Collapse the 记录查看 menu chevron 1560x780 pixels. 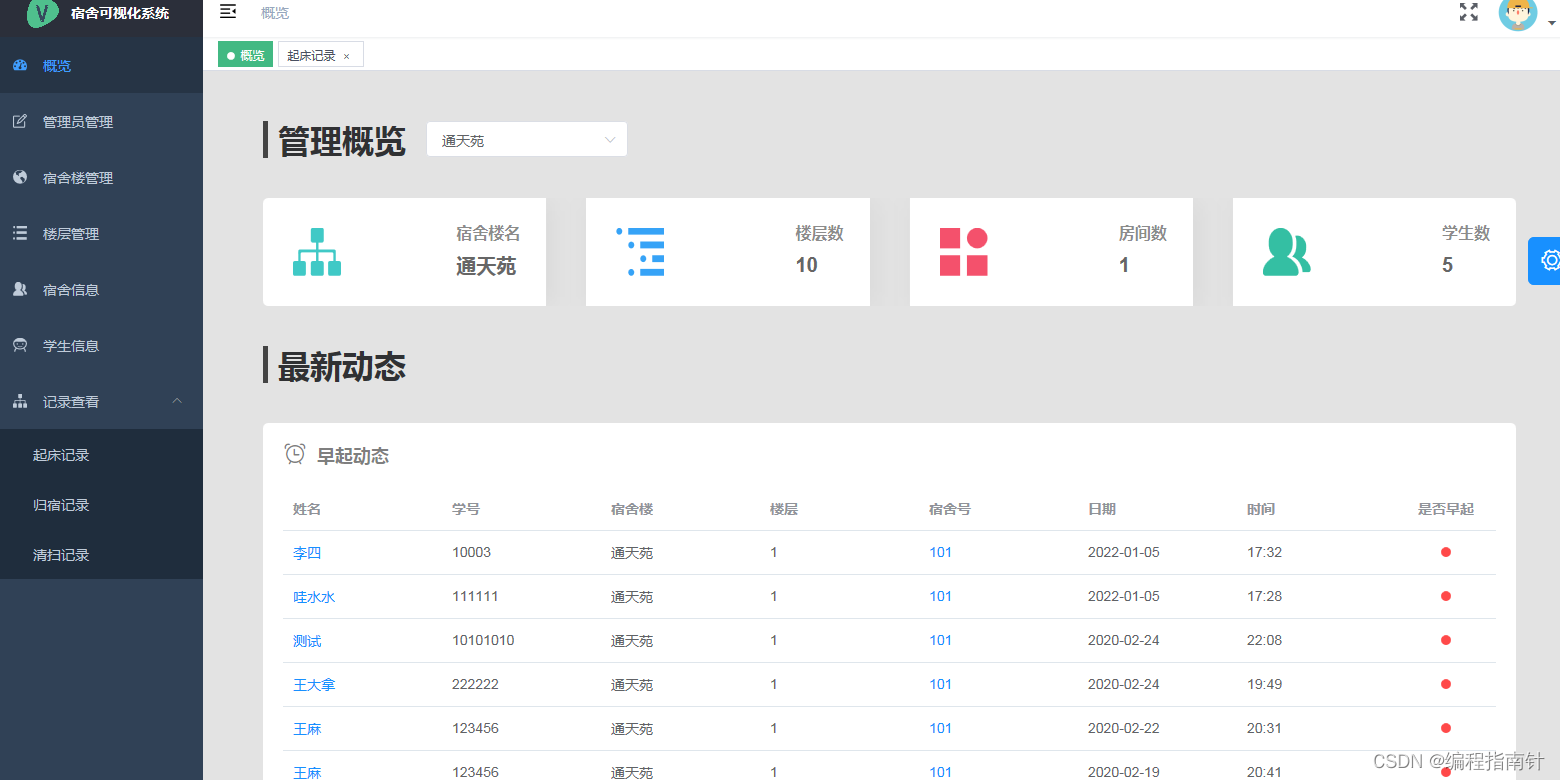177,401
